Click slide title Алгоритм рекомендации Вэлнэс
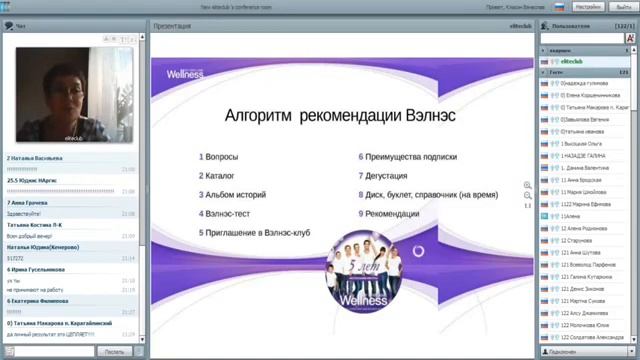This screenshot has width=640, height=360. [340, 116]
